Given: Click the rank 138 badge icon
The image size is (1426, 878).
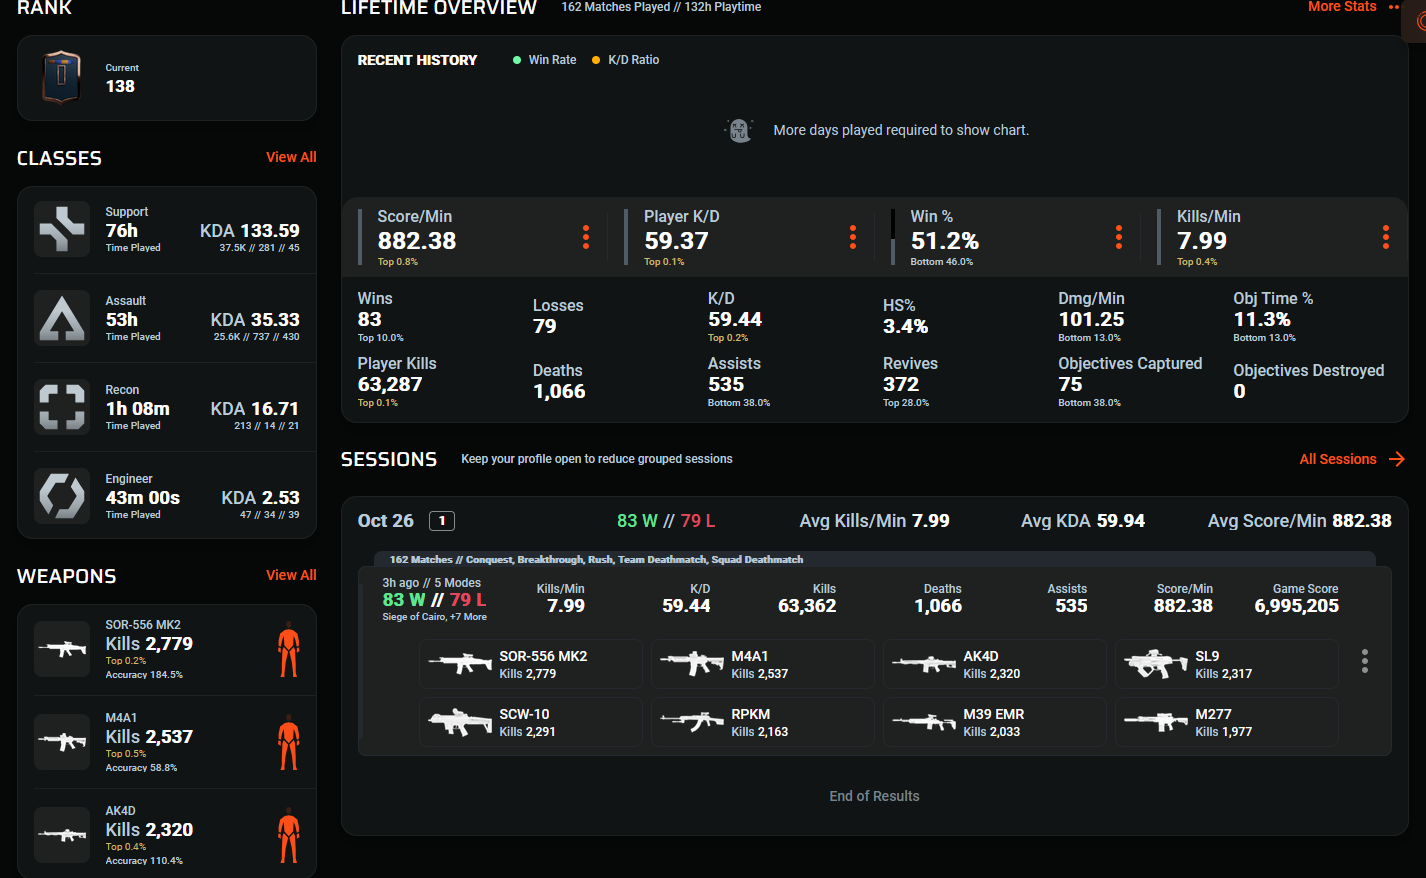Looking at the screenshot, I should tap(61, 78).
